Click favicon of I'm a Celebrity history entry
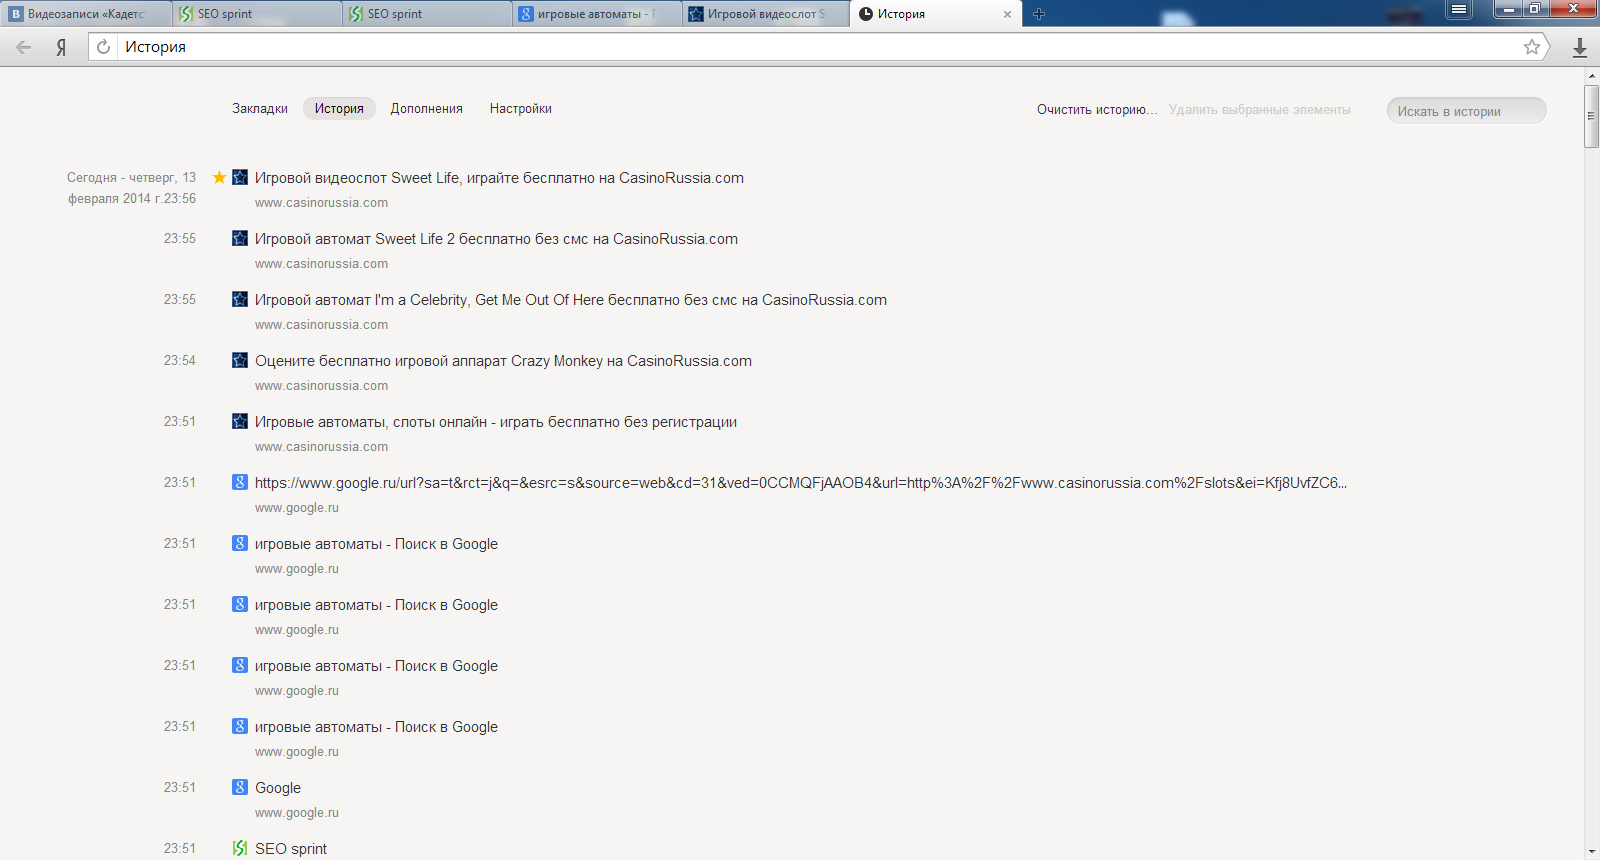 pos(240,299)
